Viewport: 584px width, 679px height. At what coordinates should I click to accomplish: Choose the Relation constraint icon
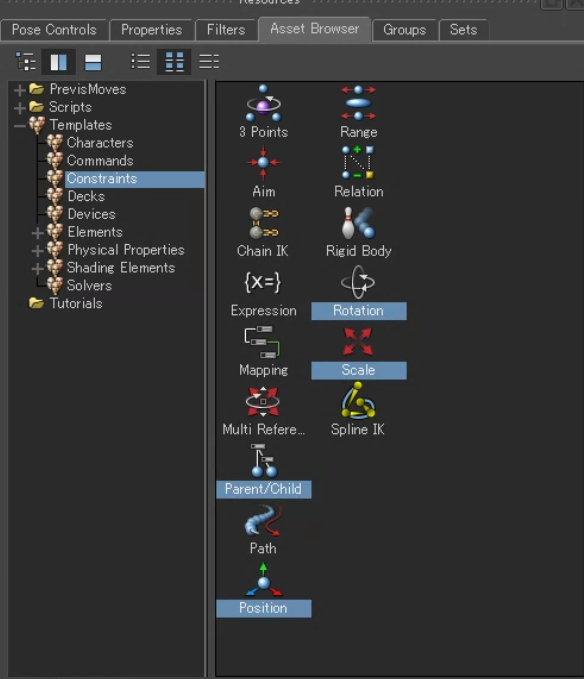pyautogui.click(x=358, y=162)
